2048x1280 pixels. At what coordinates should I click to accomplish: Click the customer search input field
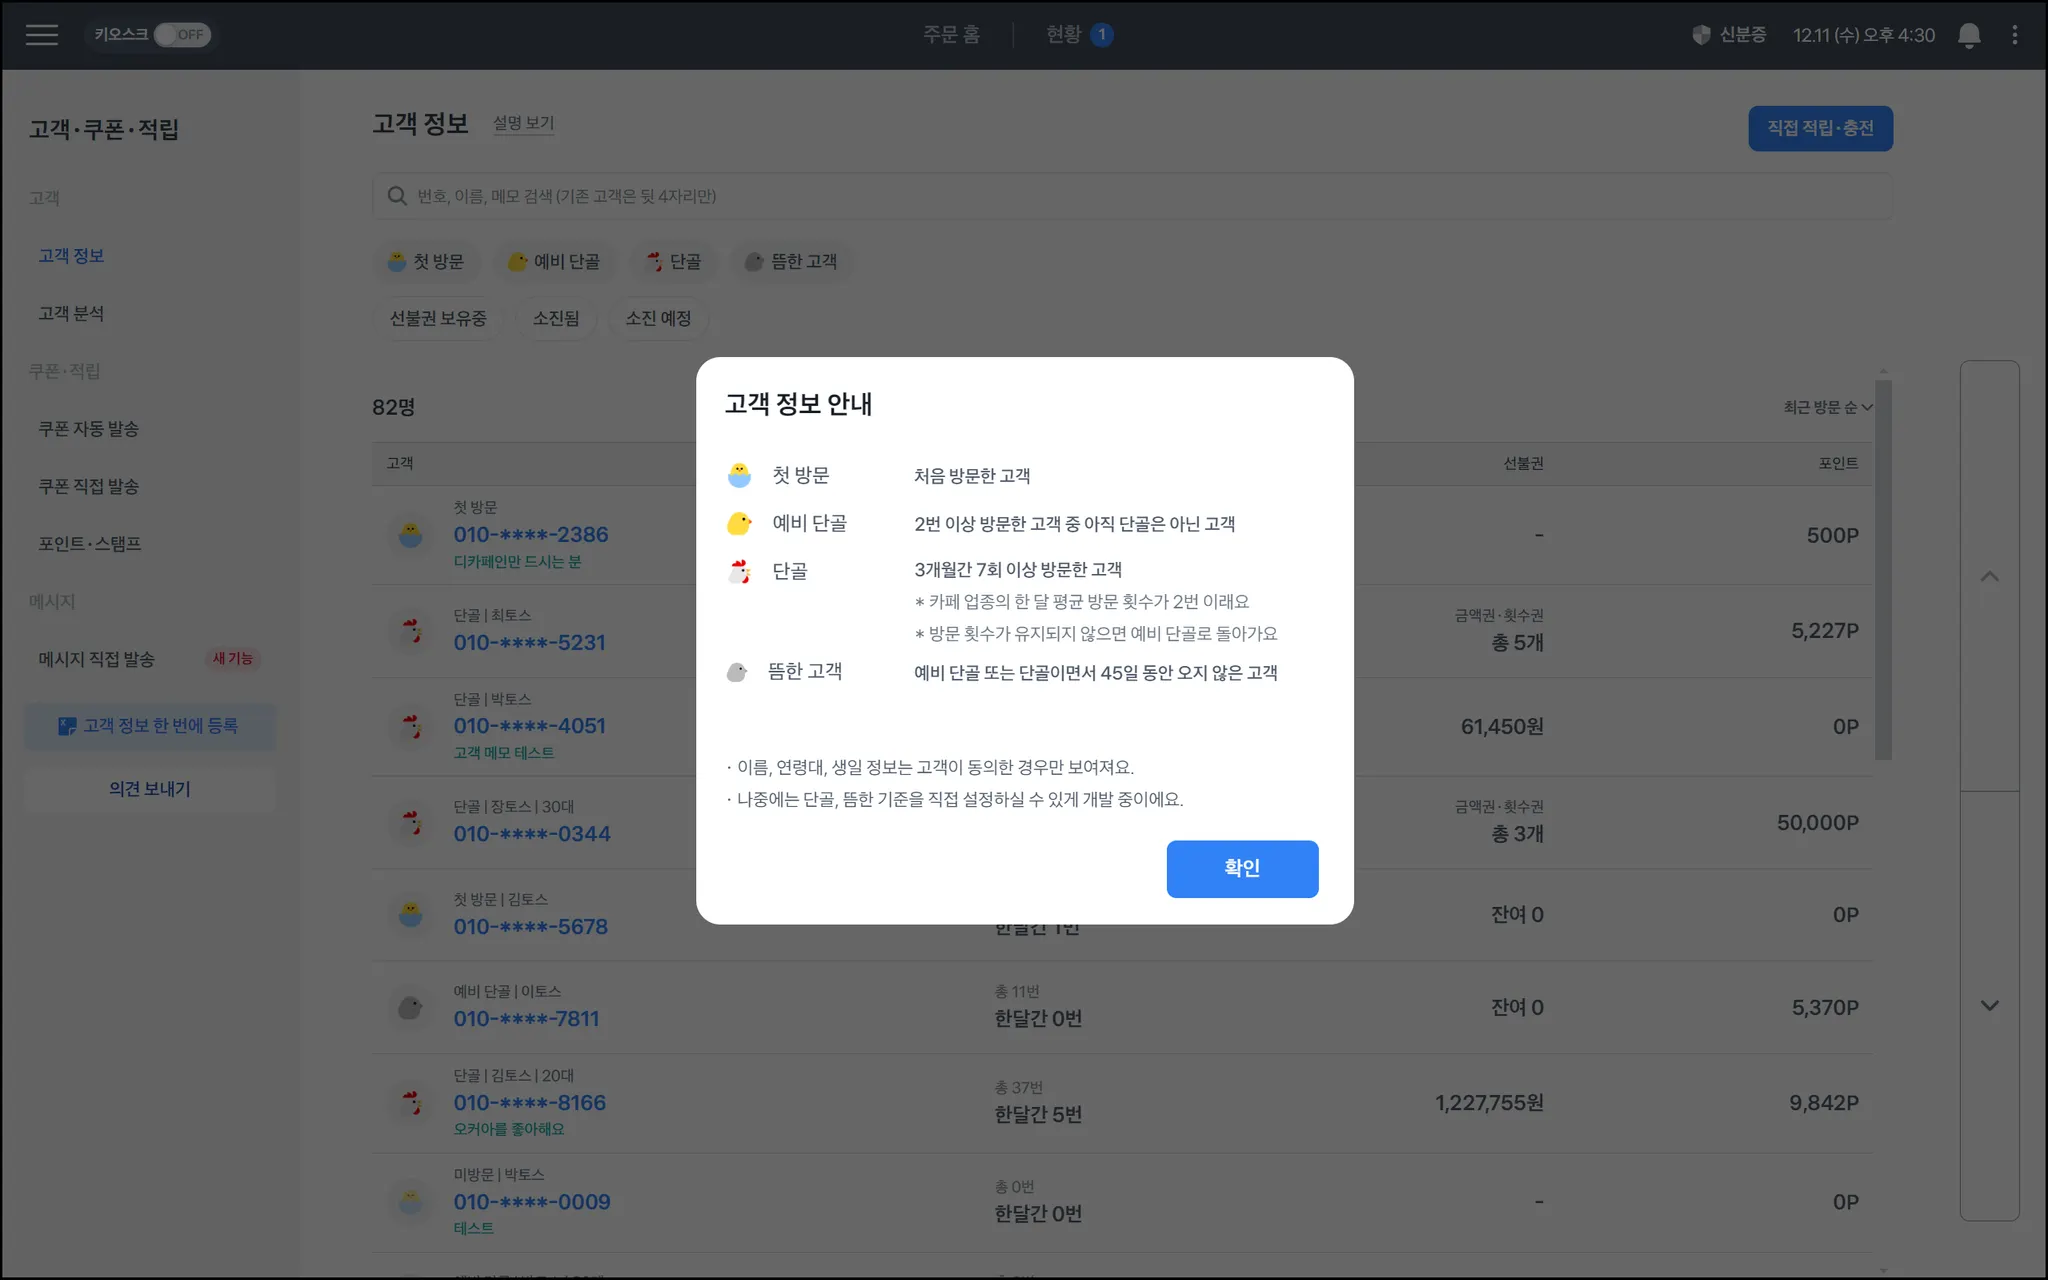click(x=1130, y=196)
